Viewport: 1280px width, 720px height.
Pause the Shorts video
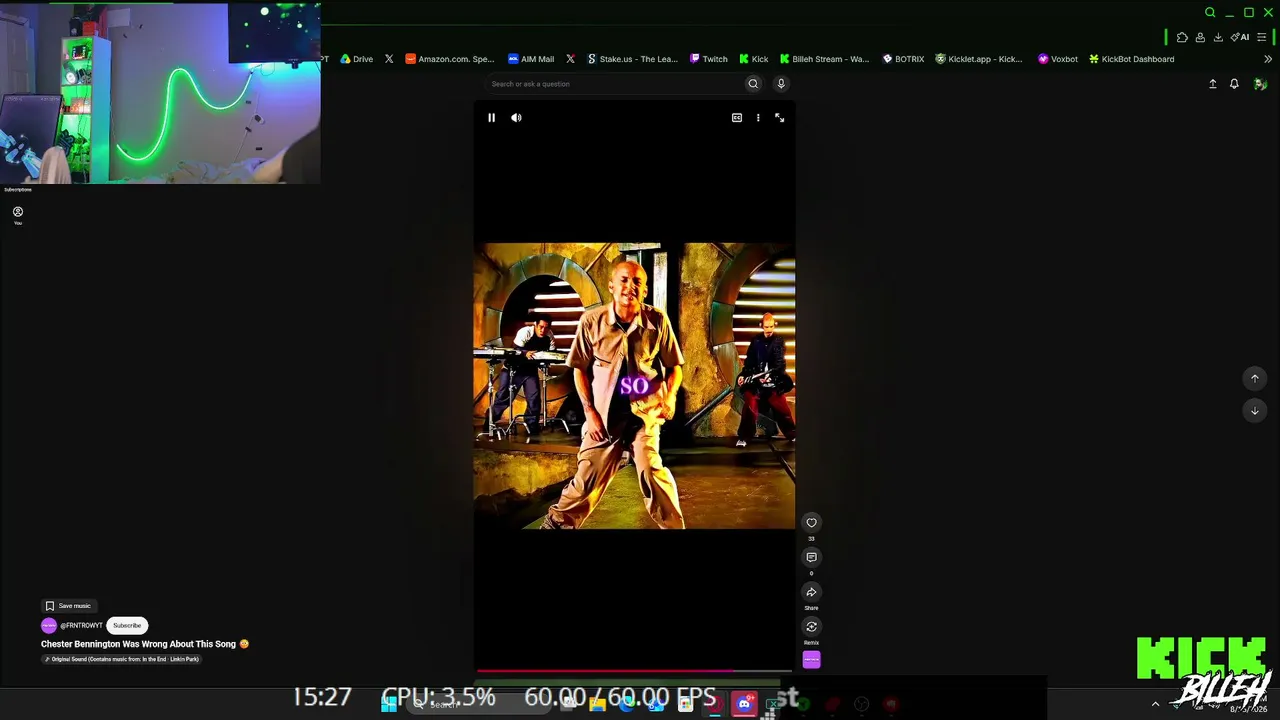[491, 118]
